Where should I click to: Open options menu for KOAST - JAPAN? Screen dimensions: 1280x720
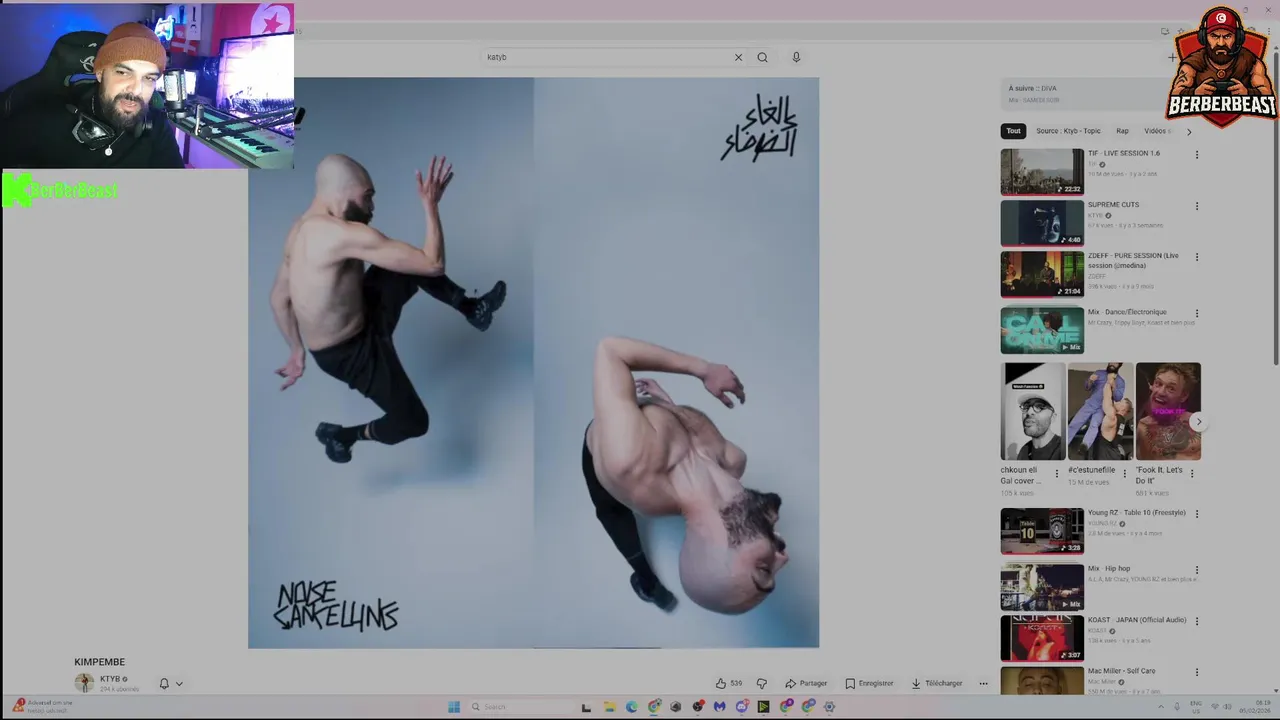pyautogui.click(x=1196, y=621)
